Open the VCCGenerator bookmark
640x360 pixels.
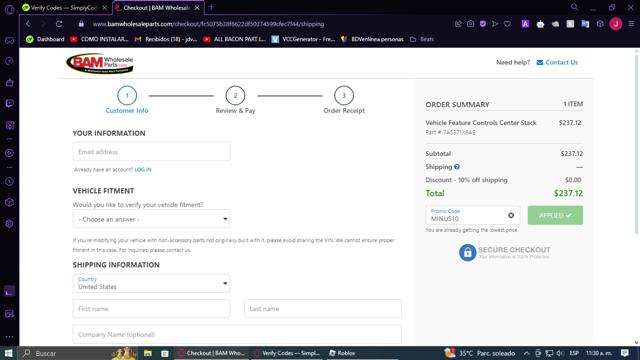pos(303,39)
